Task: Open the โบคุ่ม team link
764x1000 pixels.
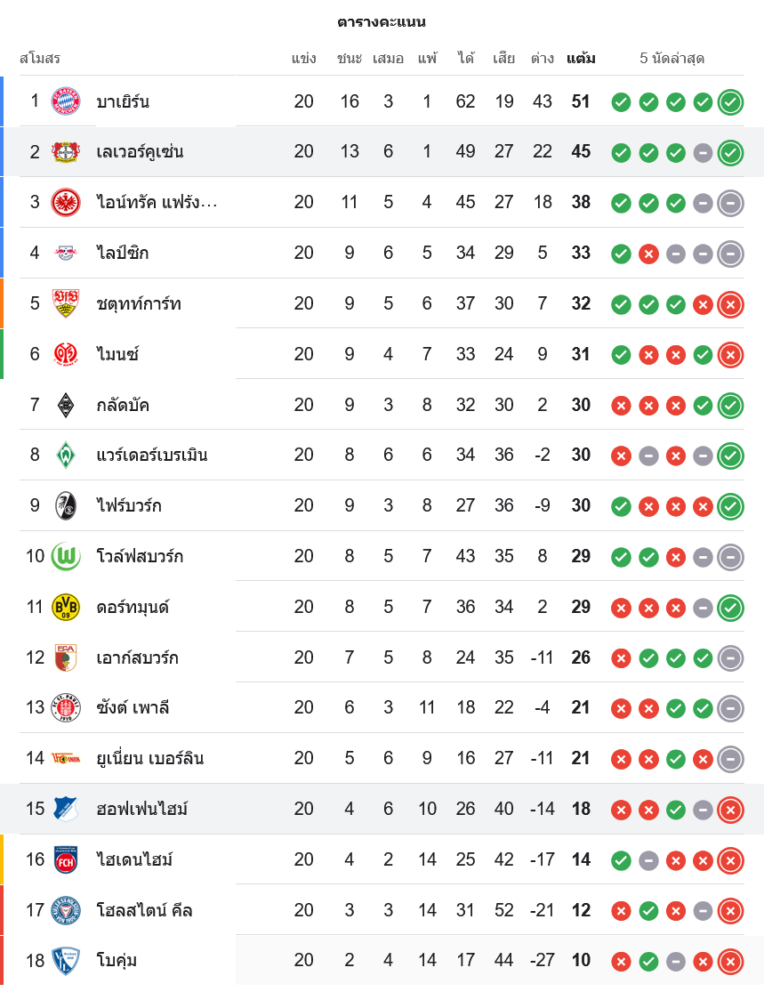Action: [x=117, y=961]
